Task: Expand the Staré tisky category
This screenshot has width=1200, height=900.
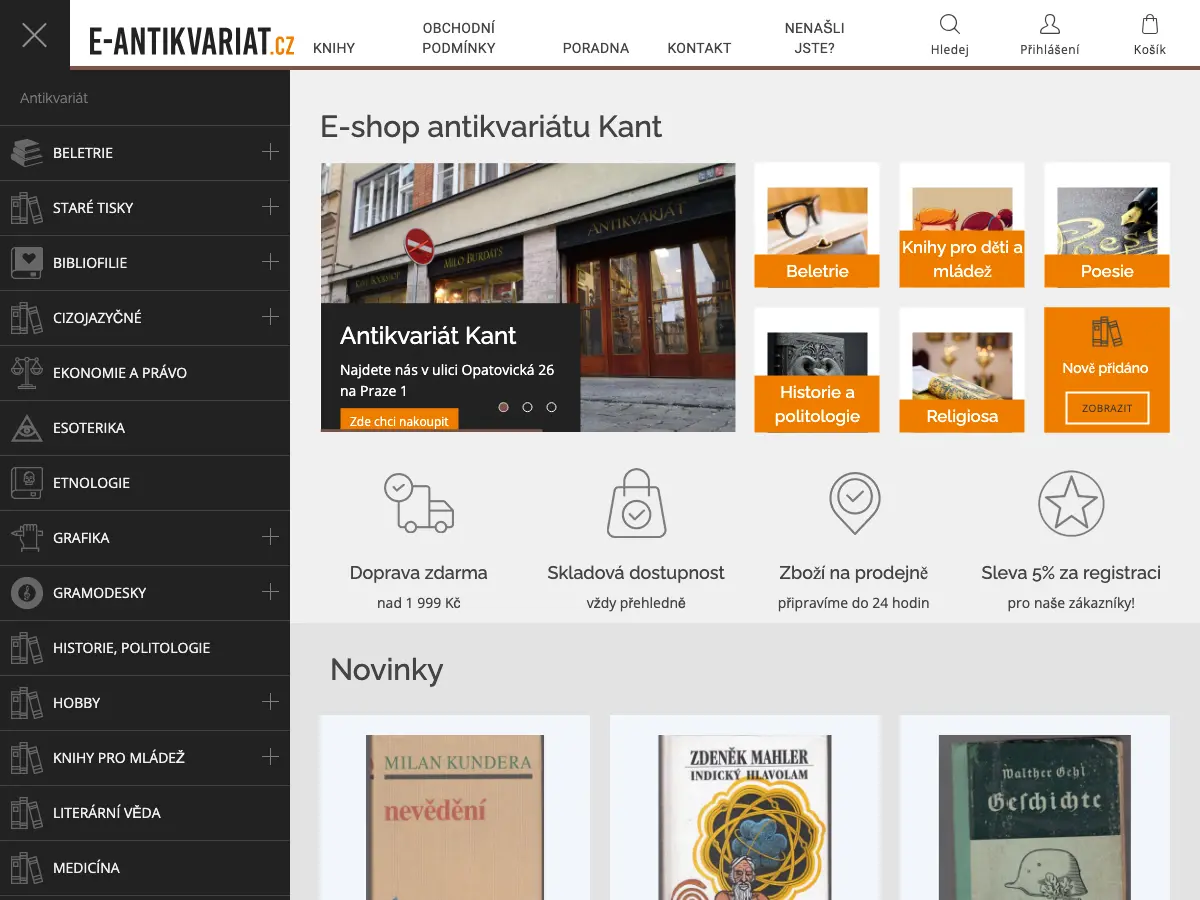Action: (x=270, y=207)
